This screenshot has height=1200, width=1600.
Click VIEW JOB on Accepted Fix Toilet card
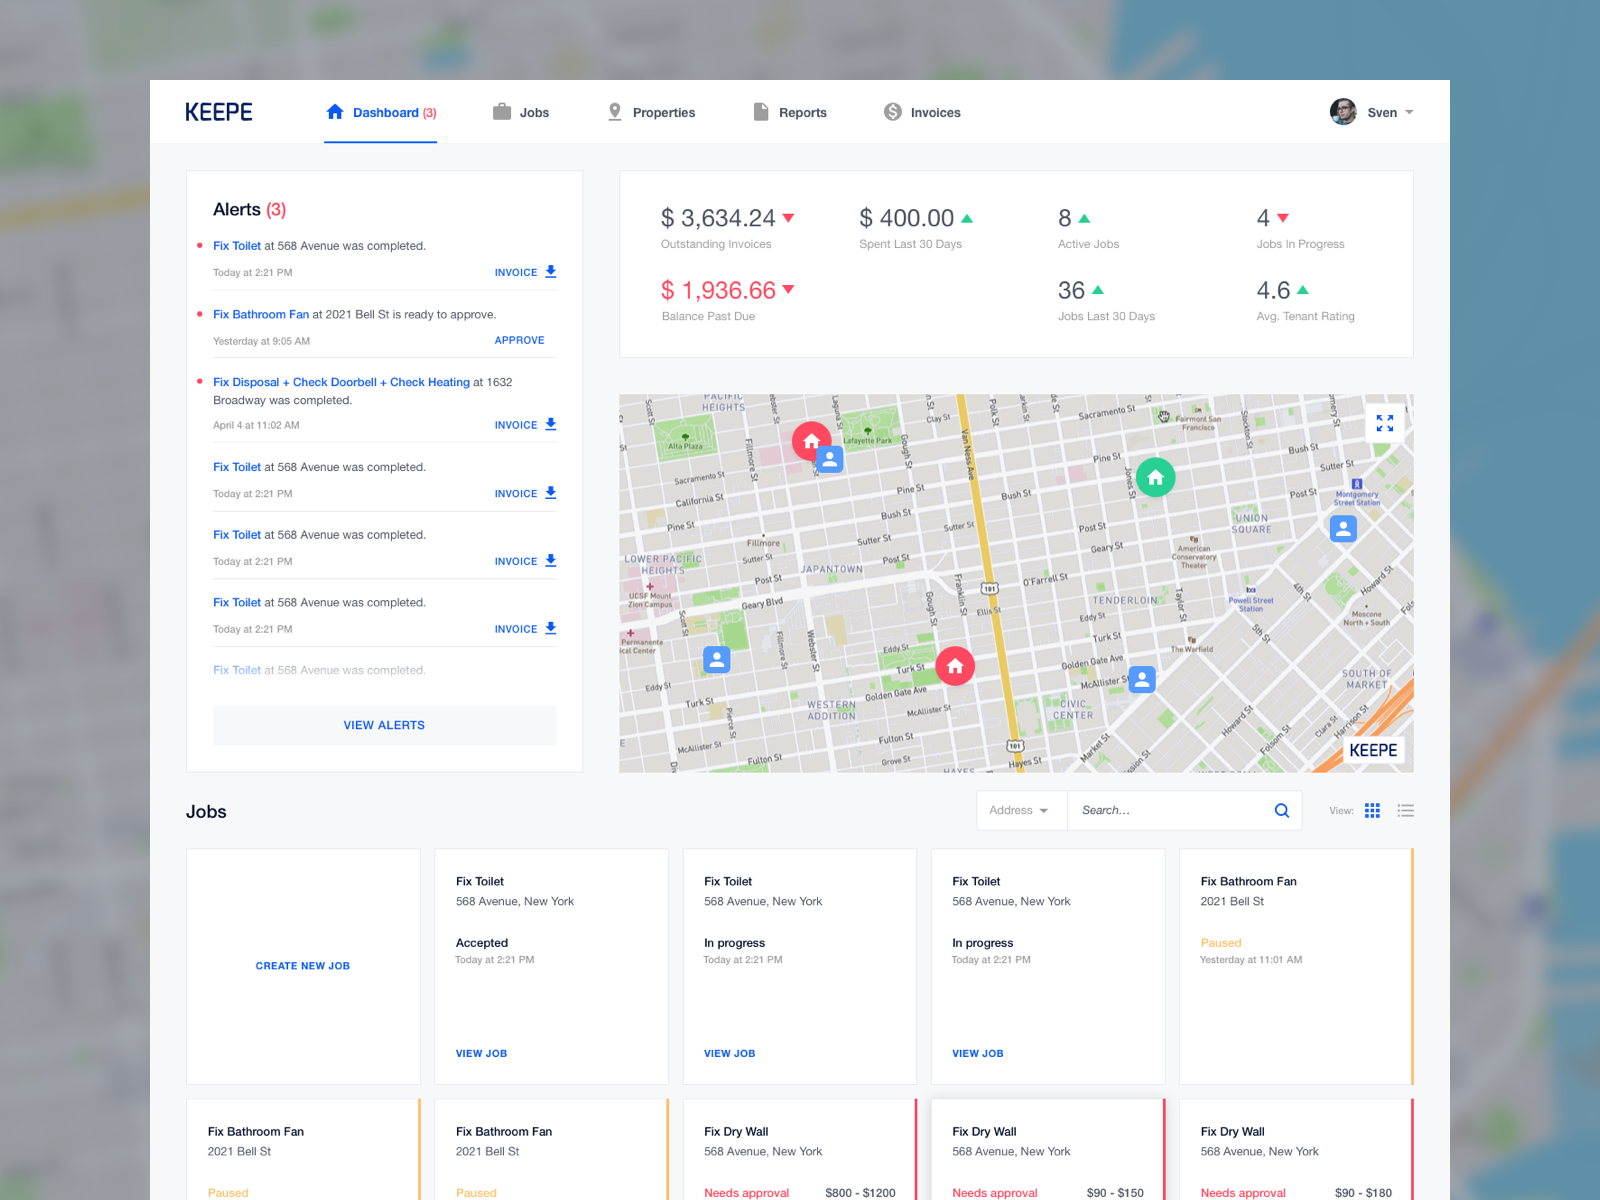click(481, 1053)
